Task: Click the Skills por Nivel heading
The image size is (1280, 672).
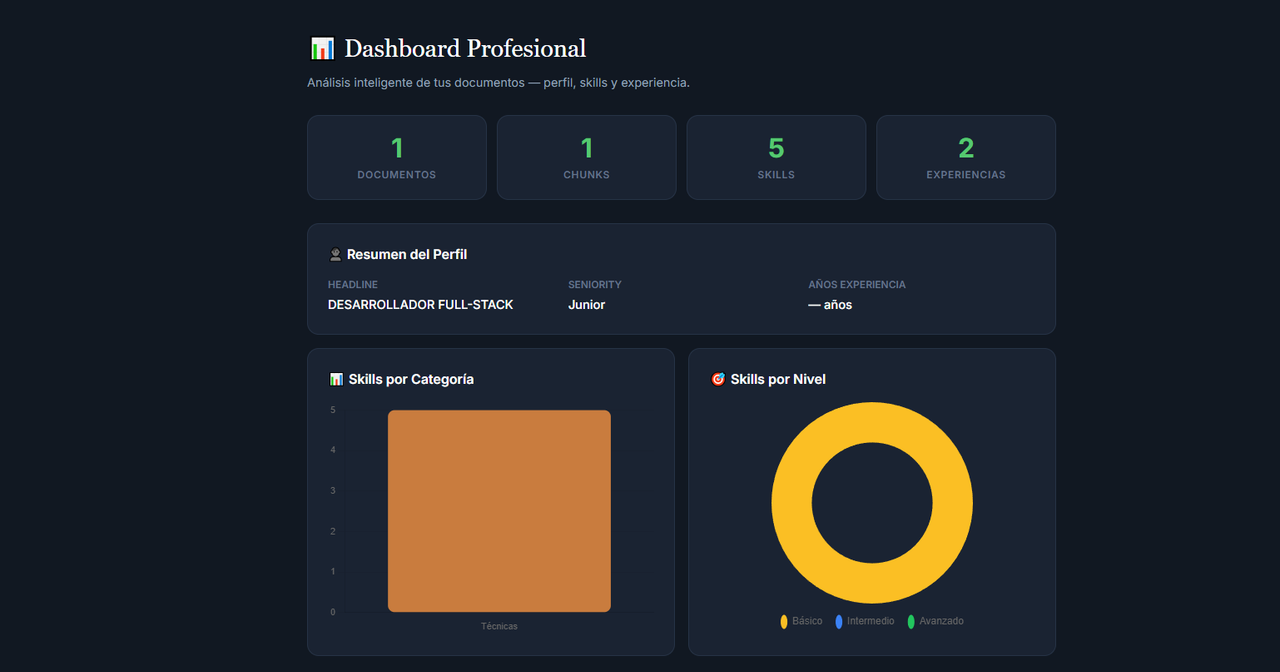Action: (x=778, y=379)
